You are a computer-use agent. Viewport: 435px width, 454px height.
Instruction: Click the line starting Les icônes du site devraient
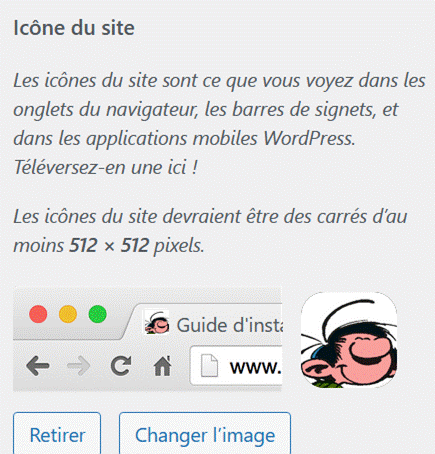pos(210,217)
